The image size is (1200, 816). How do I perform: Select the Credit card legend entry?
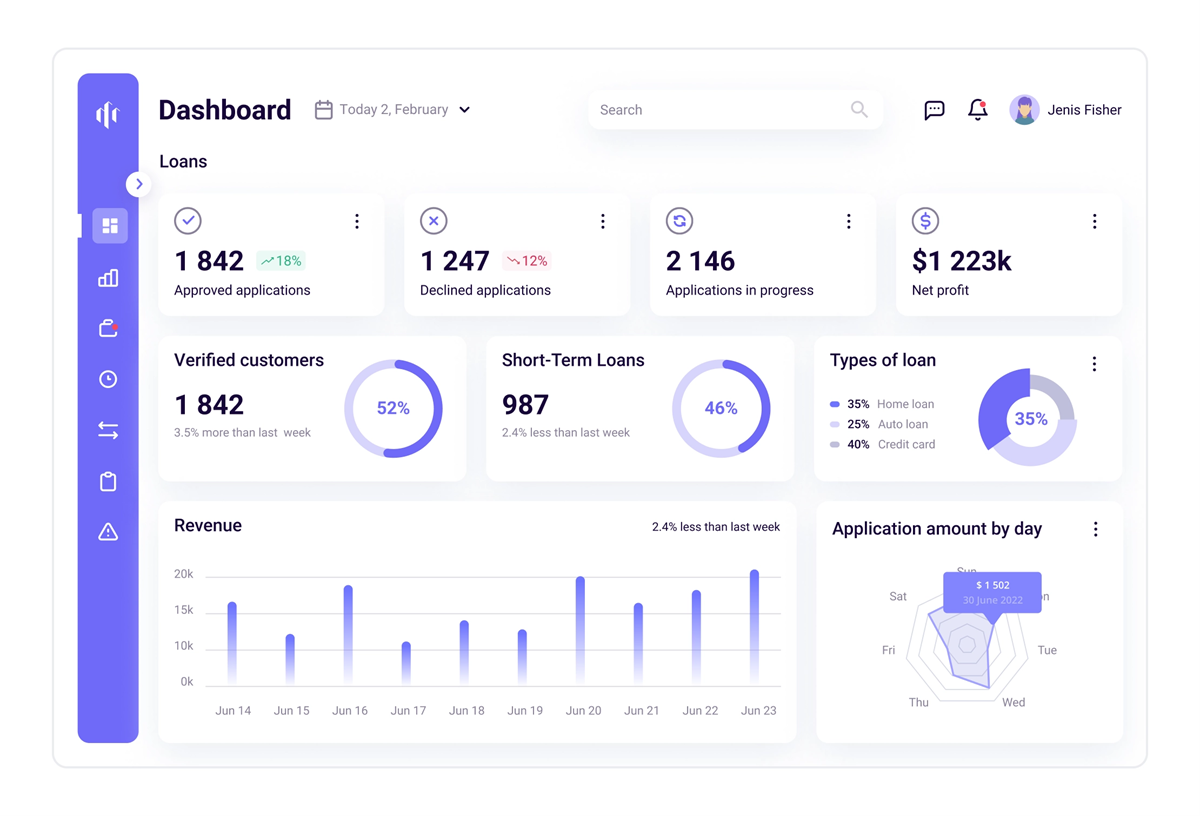883,444
